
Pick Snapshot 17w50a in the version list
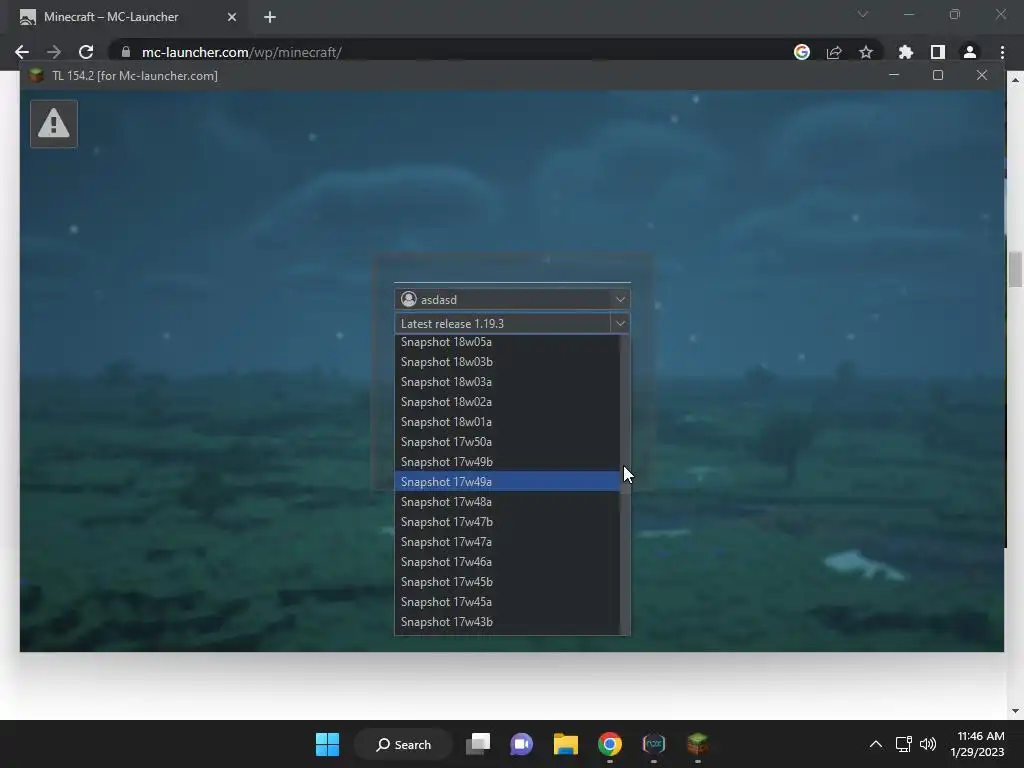point(507,441)
